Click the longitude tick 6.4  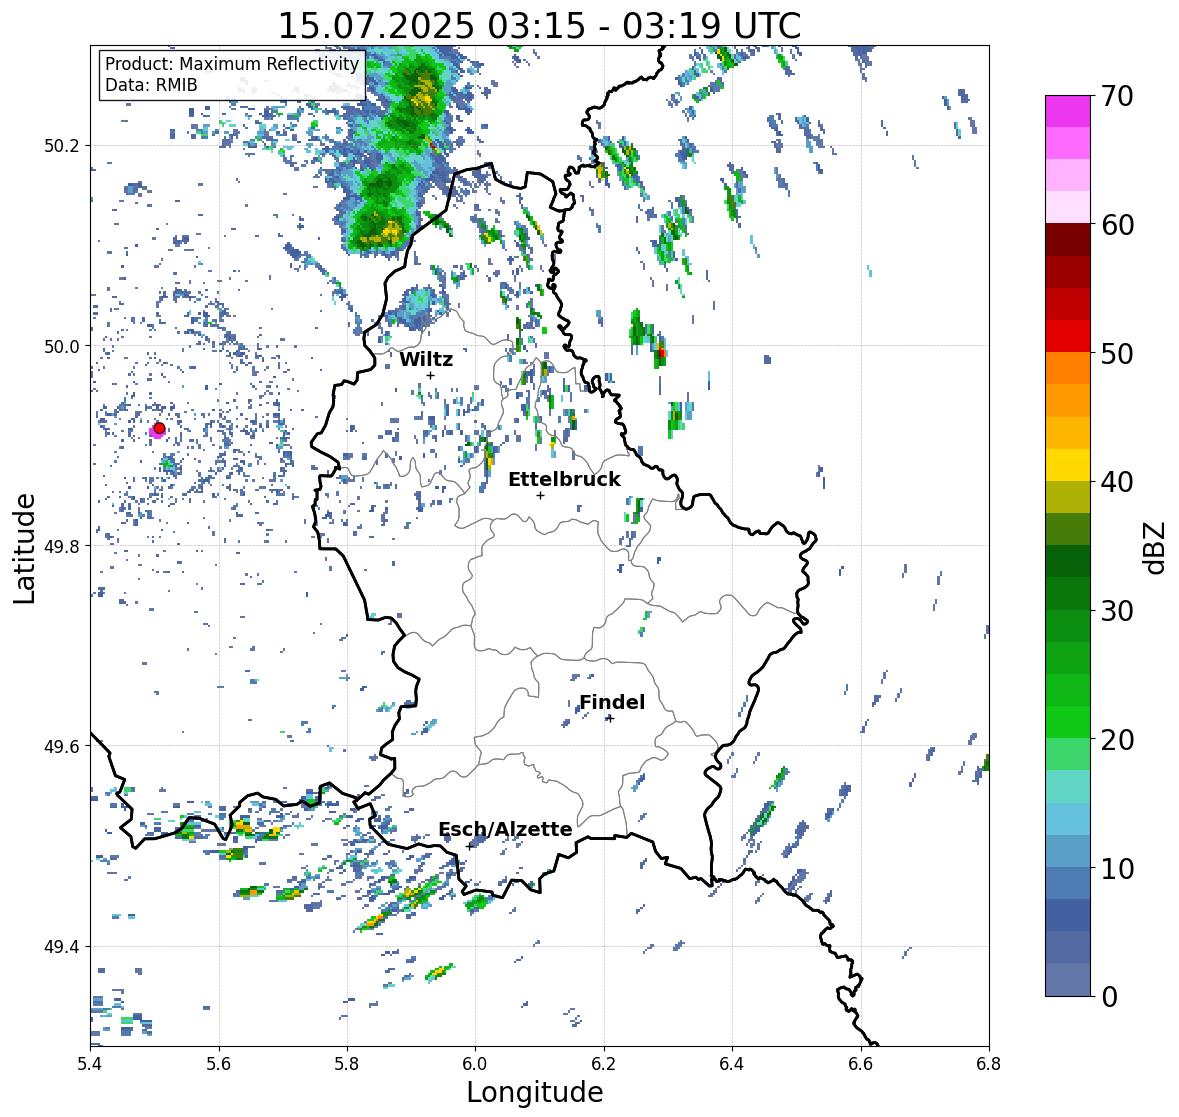coord(732,1064)
